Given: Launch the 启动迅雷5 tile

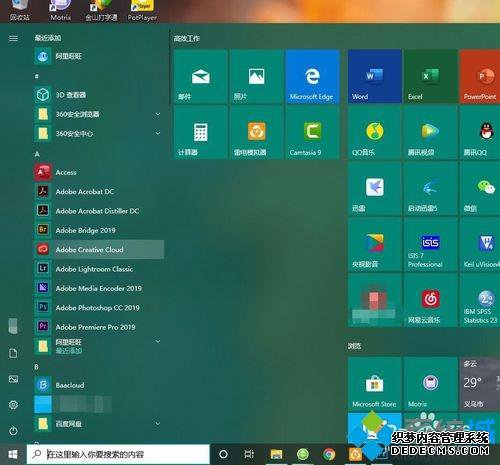Looking at the screenshot, I should (430, 188).
